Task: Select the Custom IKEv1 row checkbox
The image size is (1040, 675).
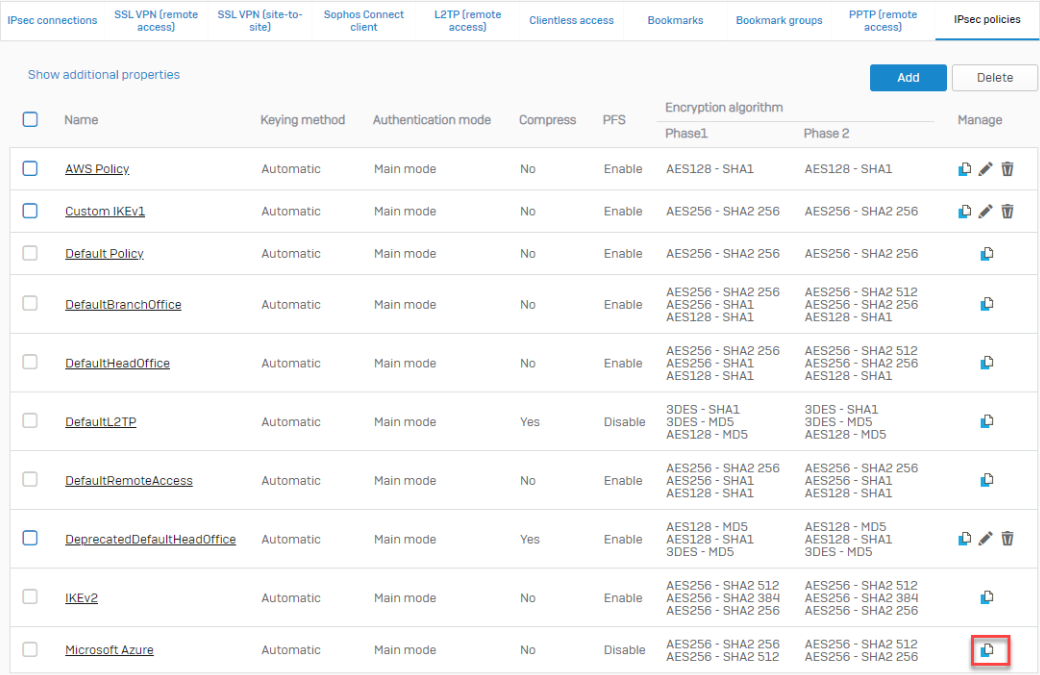Action: tap(30, 211)
